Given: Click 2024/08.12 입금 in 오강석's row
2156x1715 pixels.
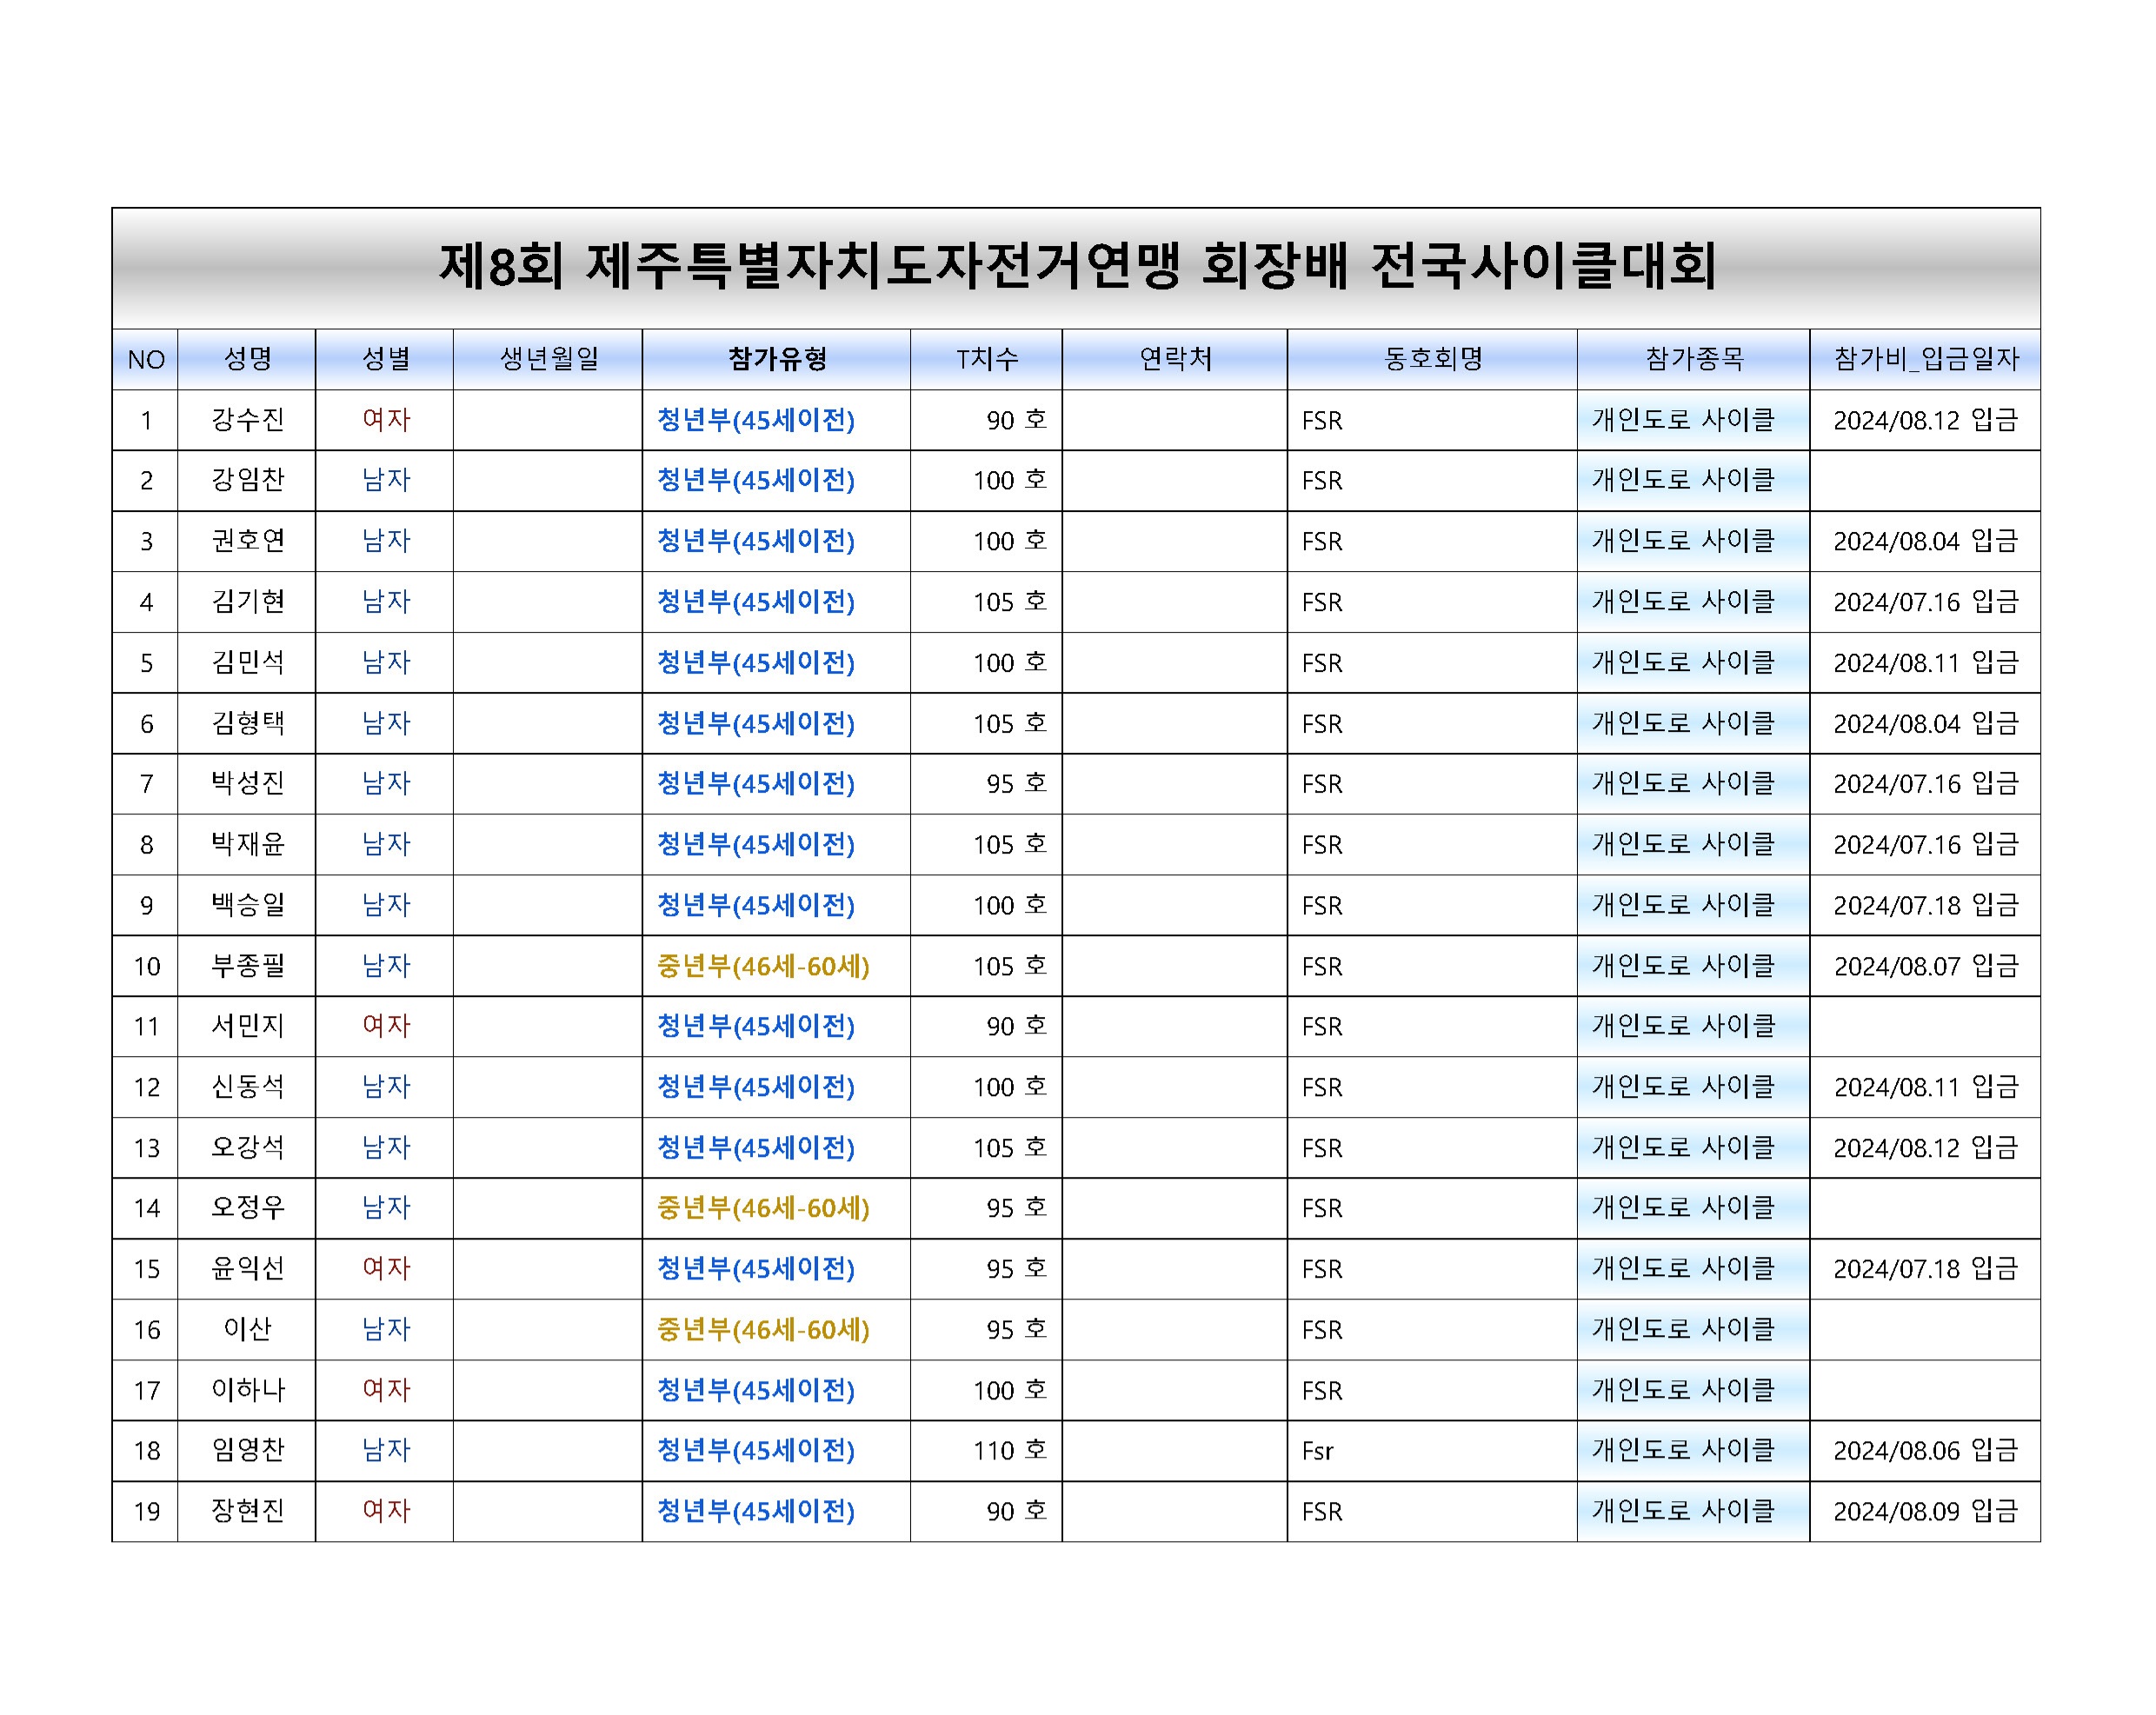Looking at the screenshot, I should [x=1926, y=1149].
